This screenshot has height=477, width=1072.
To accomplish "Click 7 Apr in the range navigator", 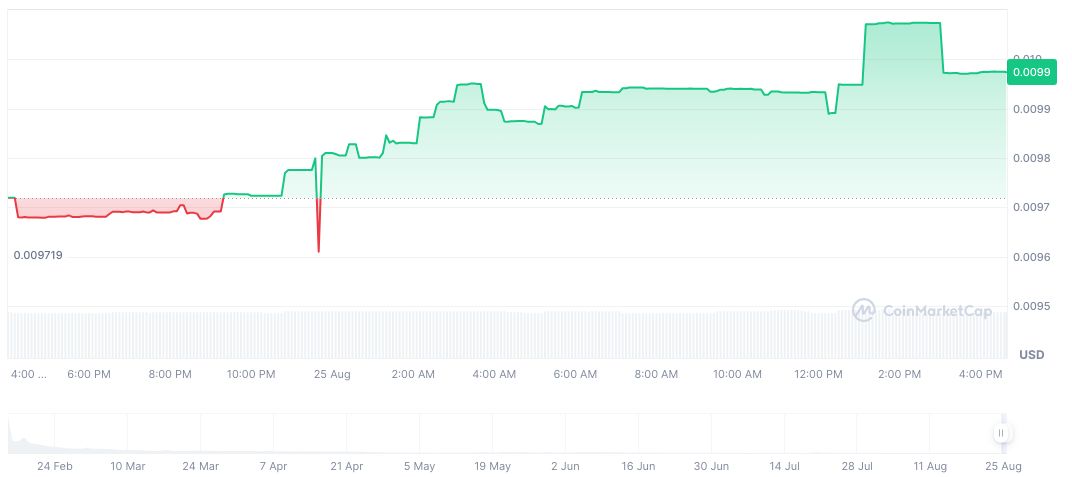I will [272, 466].
